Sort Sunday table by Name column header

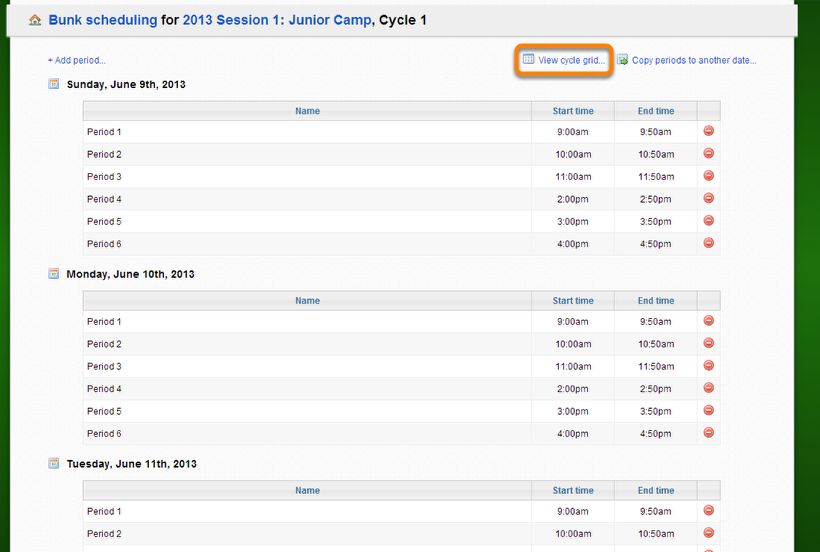coord(307,111)
